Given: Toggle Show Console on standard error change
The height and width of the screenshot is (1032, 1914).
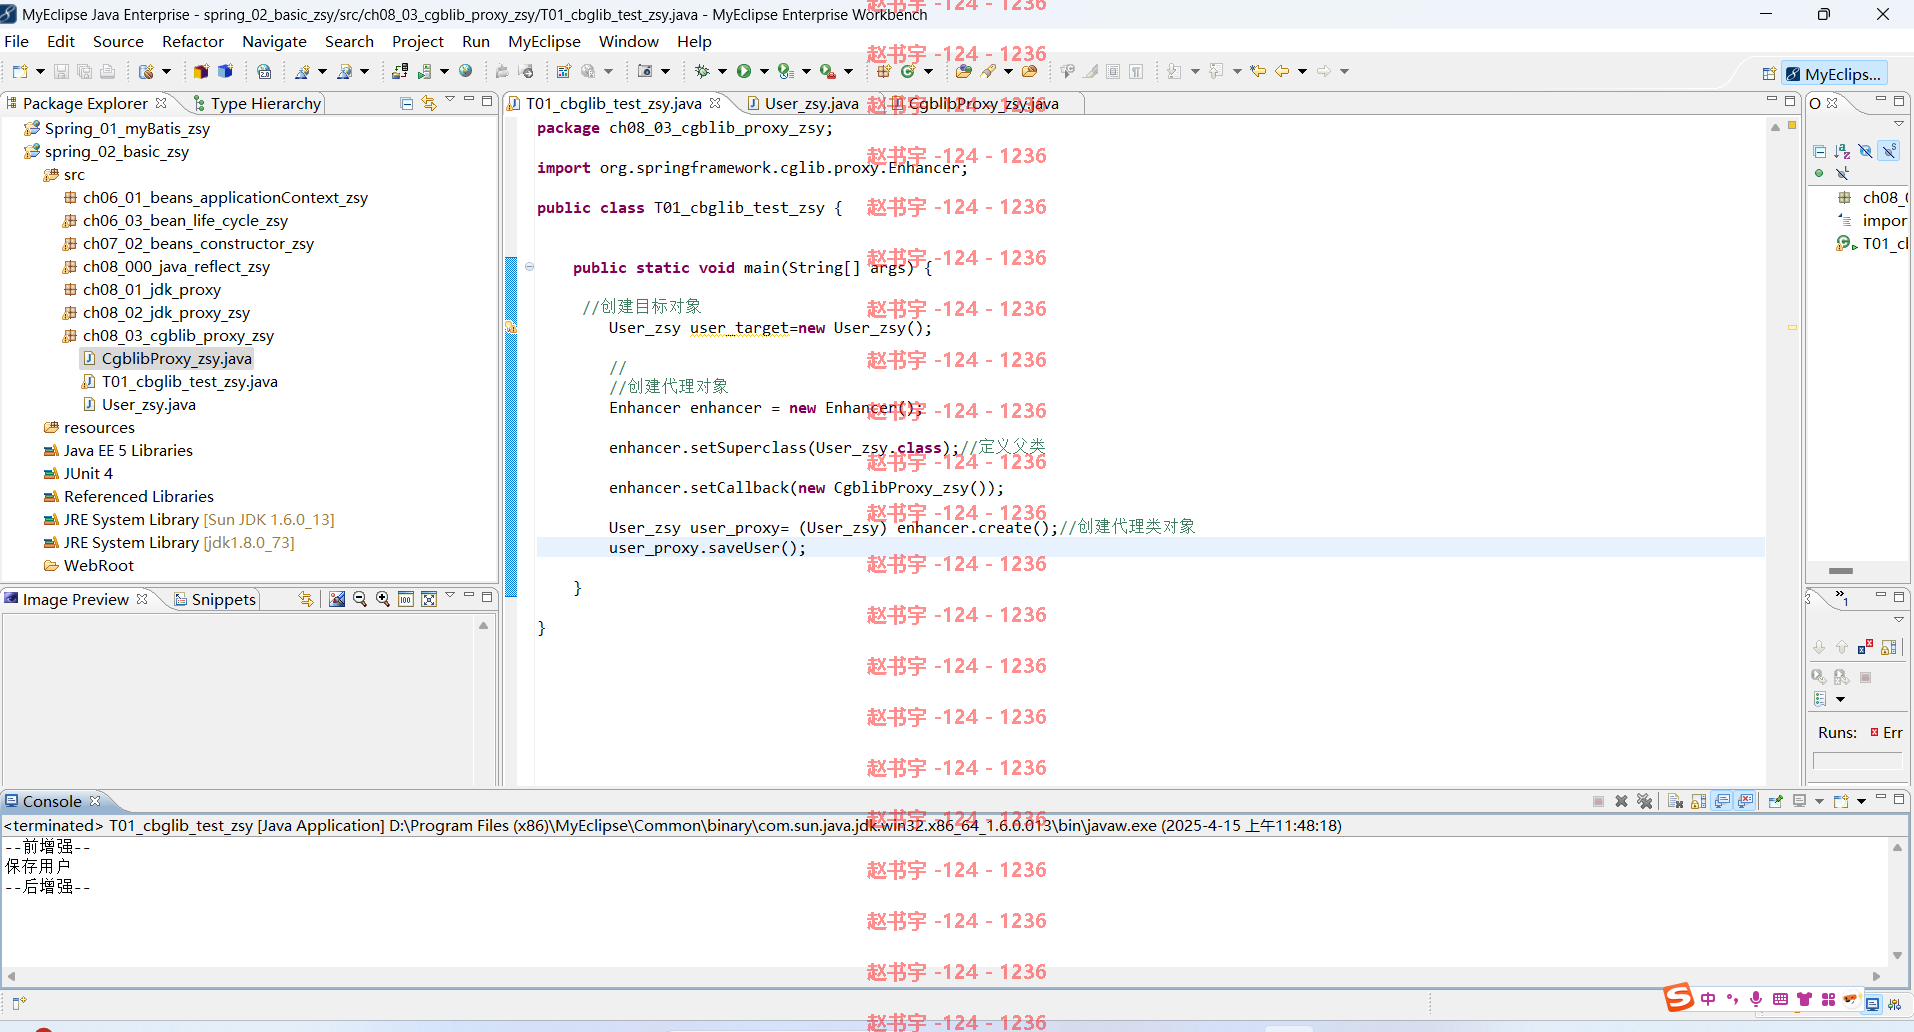Looking at the screenshot, I should point(1745,801).
